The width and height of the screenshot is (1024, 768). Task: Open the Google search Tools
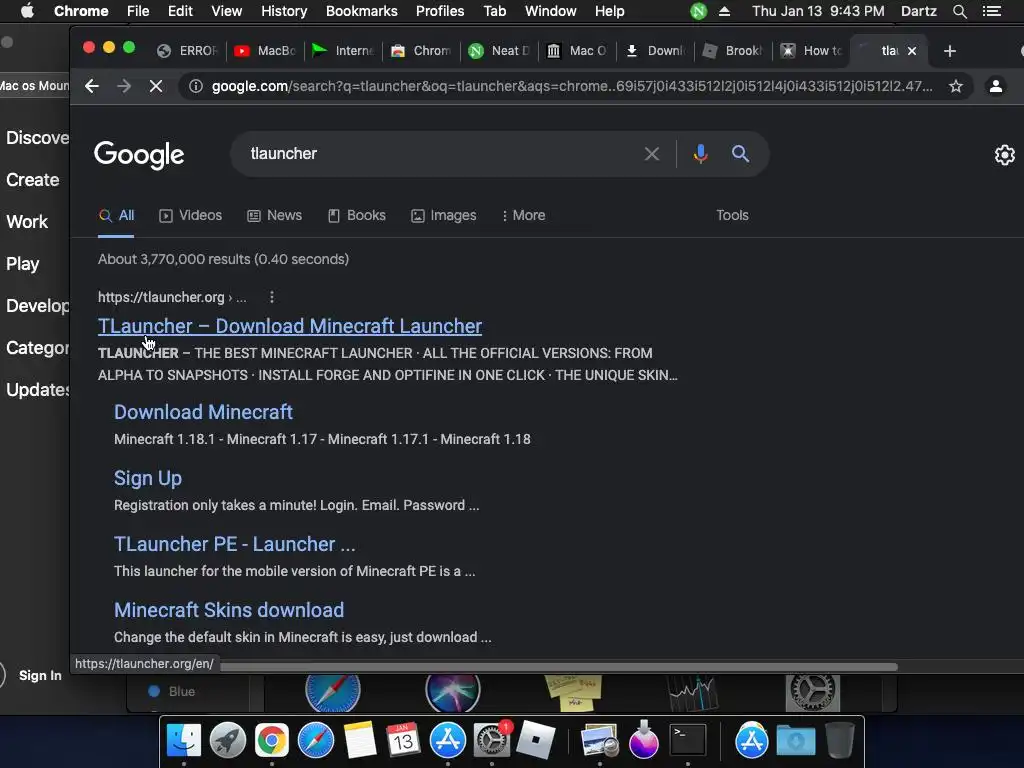pos(732,216)
